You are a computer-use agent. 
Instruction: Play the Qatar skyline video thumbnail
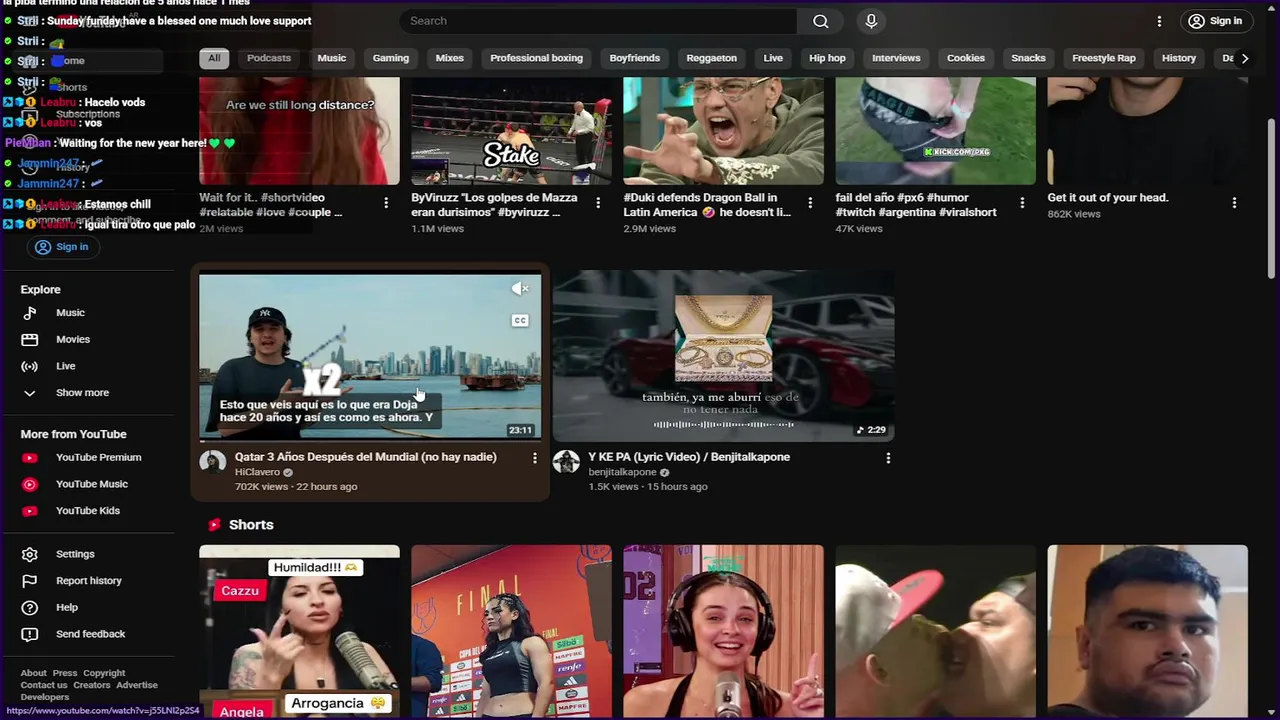tap(370, 357)
